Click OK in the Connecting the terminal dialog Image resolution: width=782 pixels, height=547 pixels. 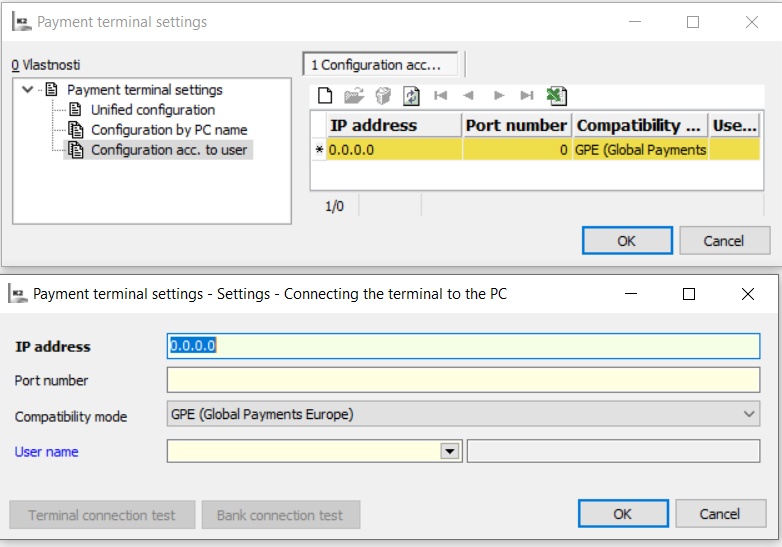click(622, 514)
